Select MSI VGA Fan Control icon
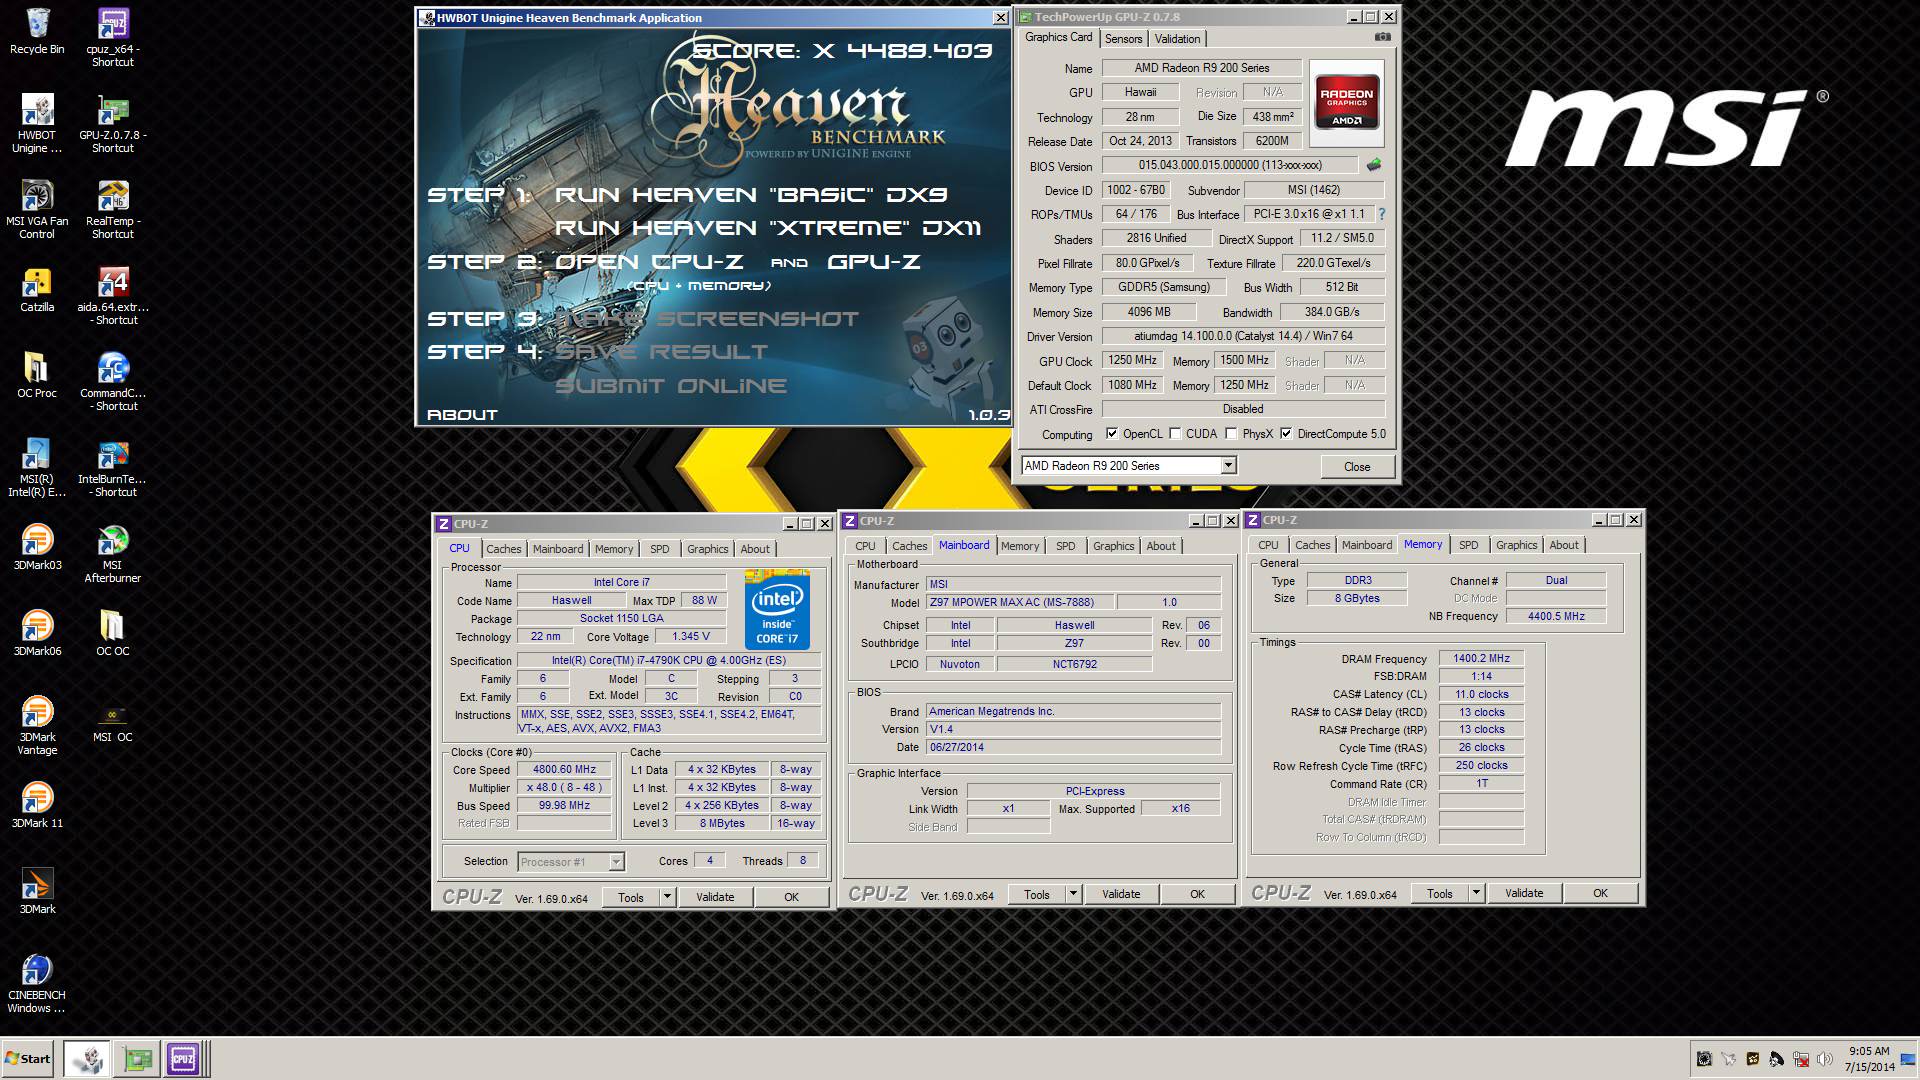The image size is (1920, 1080). 37,210
